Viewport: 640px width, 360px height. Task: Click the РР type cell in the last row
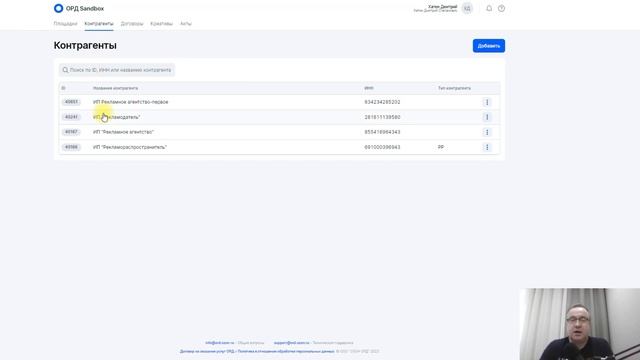click(441, 147)
